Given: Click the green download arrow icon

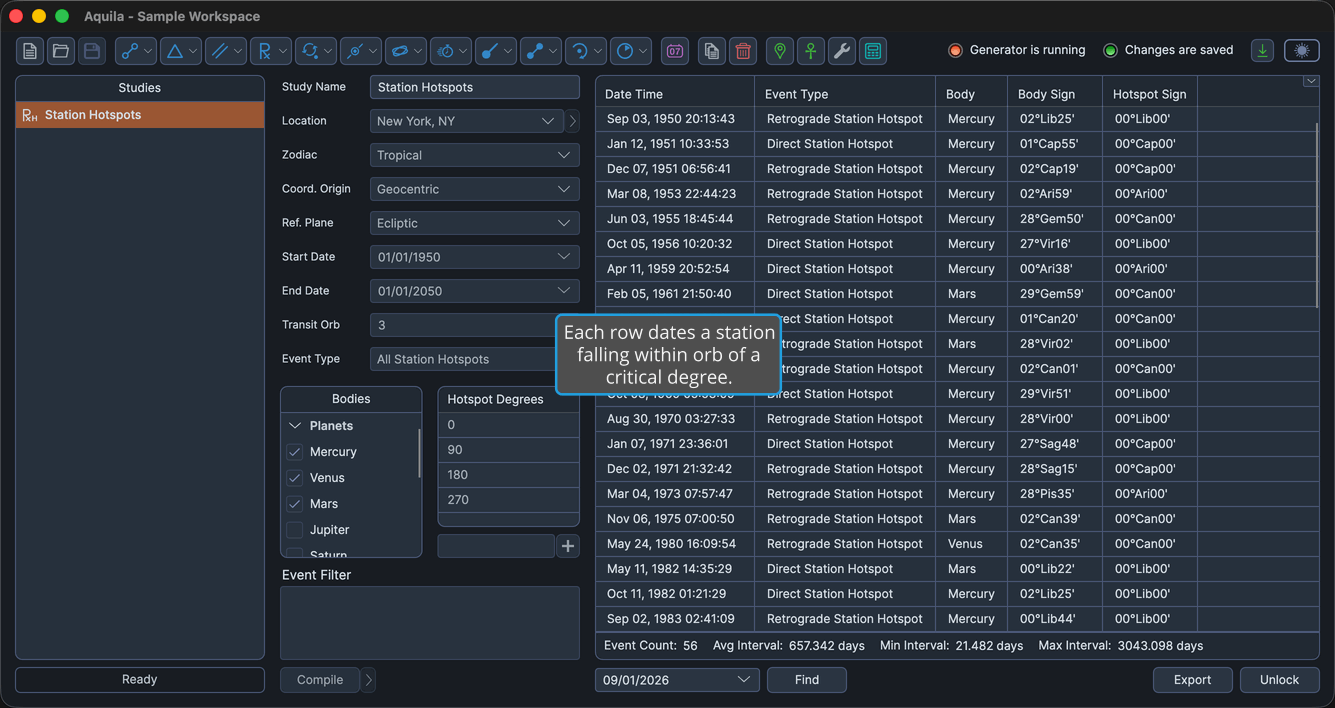Looking at the screenshot, I should pyautogui.click(x=1263, y=51).
